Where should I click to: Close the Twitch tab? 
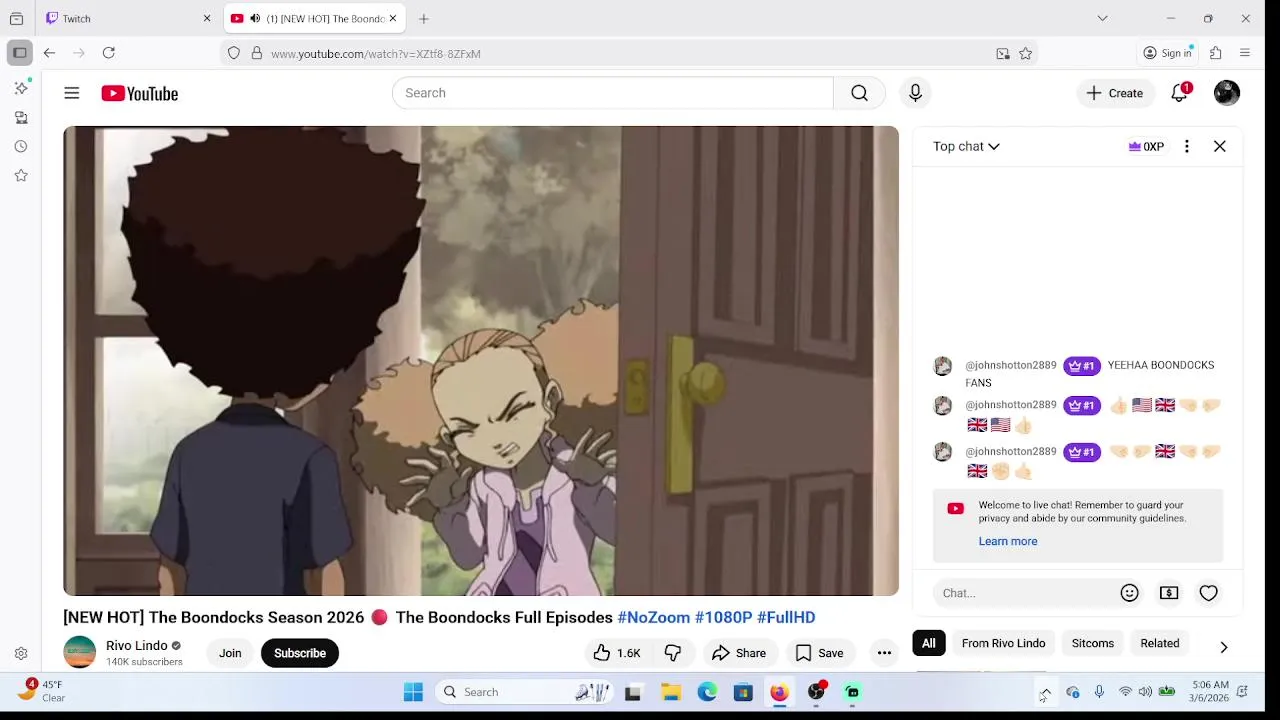(x=207, y=18)
